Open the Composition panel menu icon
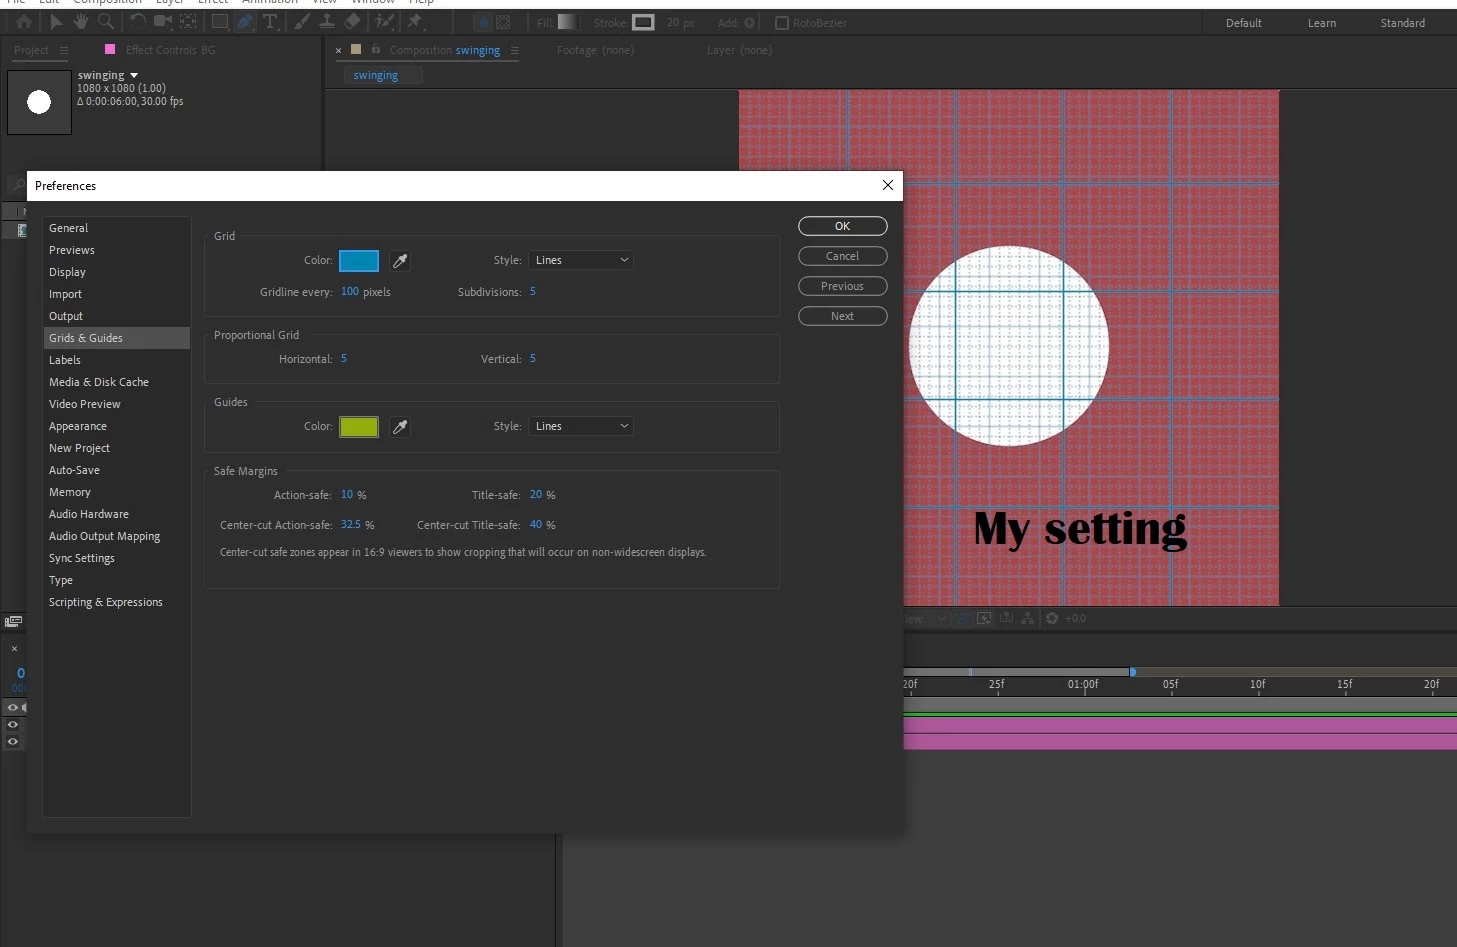The image size is (1457, 947). click(x=515, y=50)
